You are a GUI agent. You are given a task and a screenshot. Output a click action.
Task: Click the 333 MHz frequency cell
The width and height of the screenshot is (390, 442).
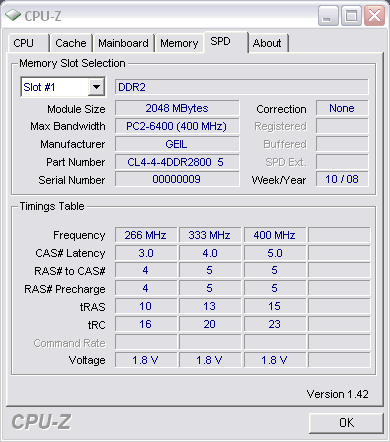point(210,235)
